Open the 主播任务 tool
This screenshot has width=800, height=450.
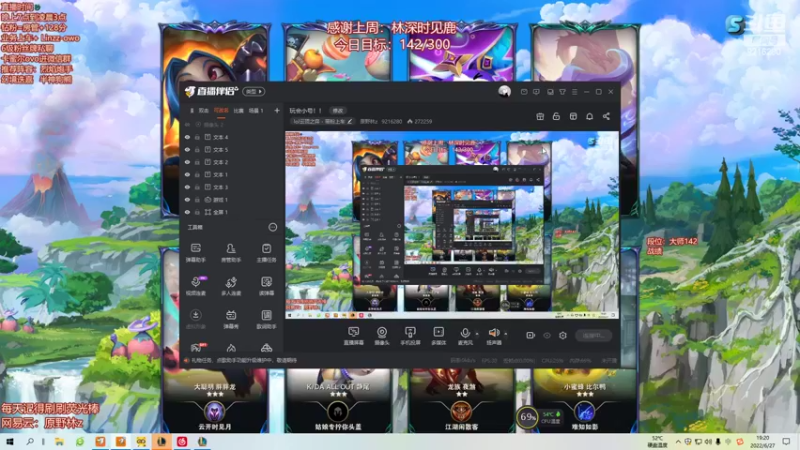(x=266, y=253)
